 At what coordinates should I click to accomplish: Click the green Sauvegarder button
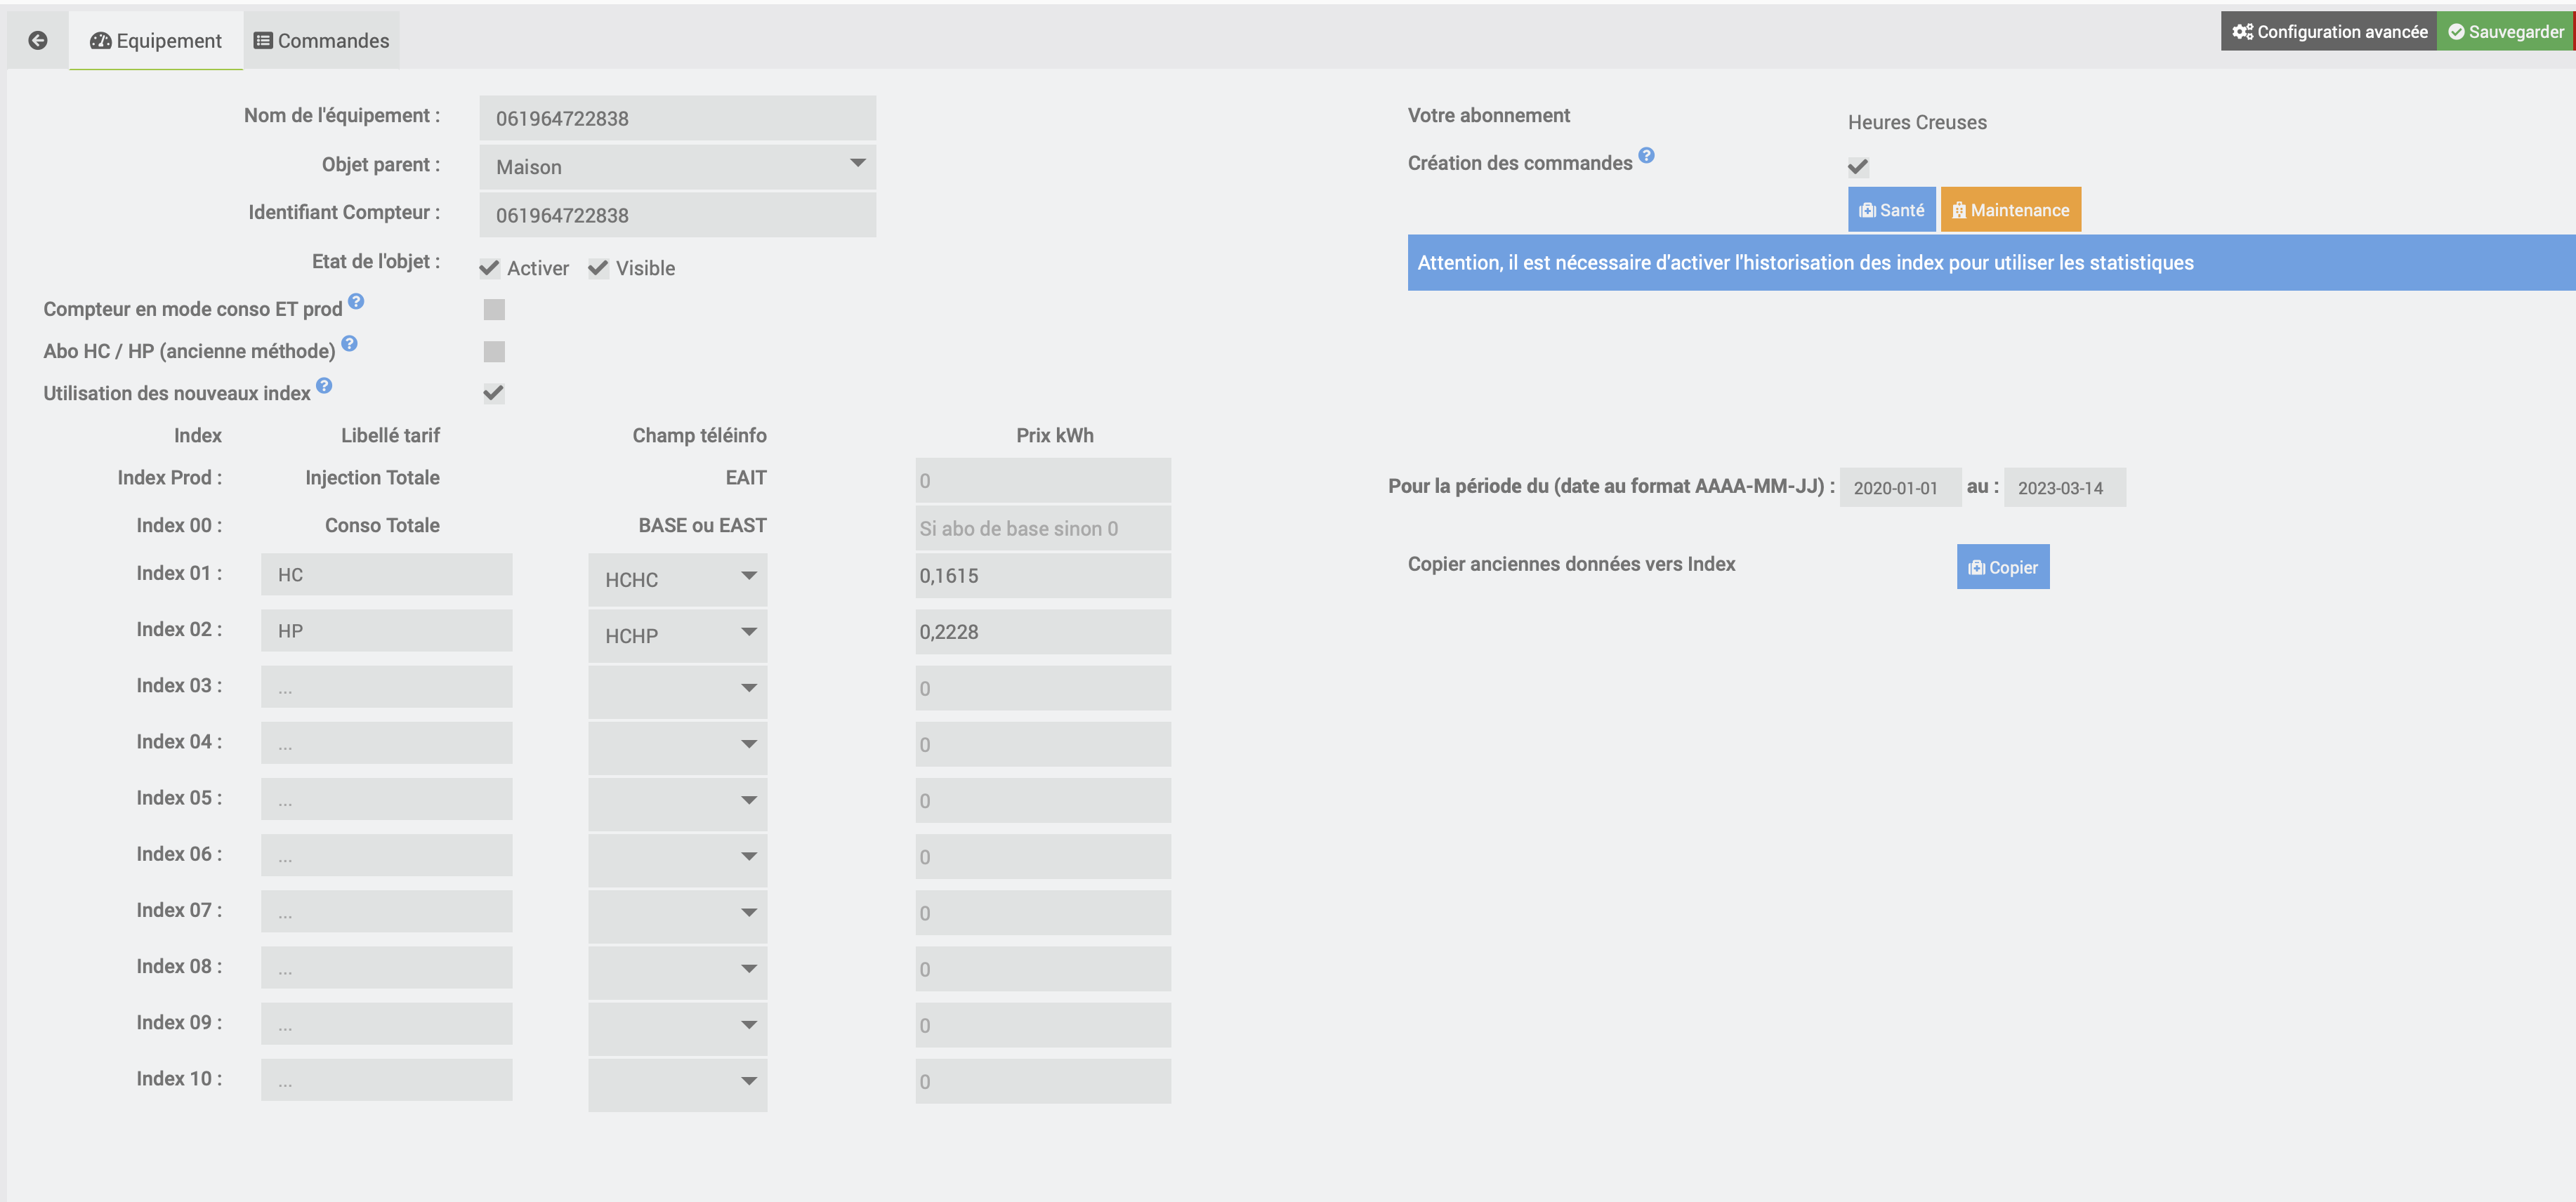pos(2505,32)
